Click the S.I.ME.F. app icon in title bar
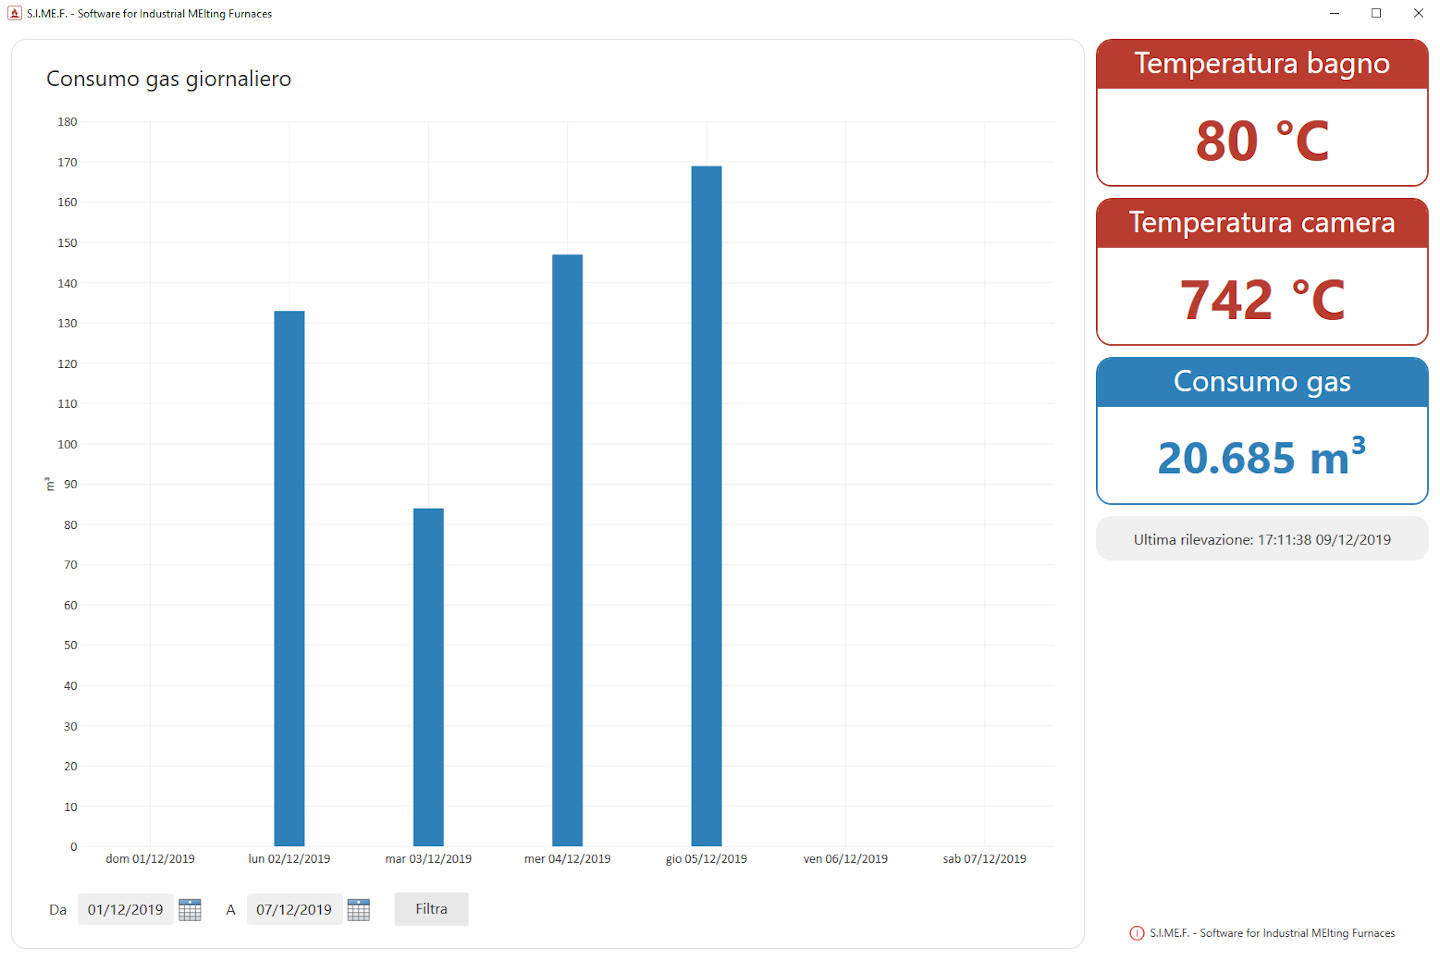The image size is (1440, 960). (14, 13)
